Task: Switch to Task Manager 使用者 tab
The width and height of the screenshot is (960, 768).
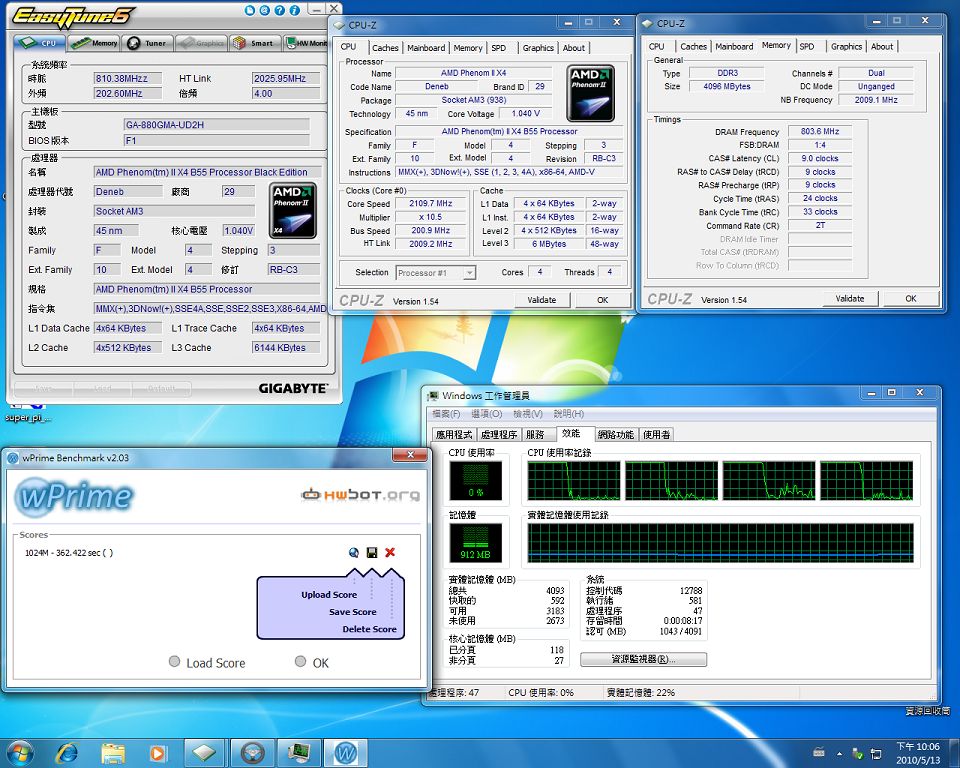Action: pos(656,435)
